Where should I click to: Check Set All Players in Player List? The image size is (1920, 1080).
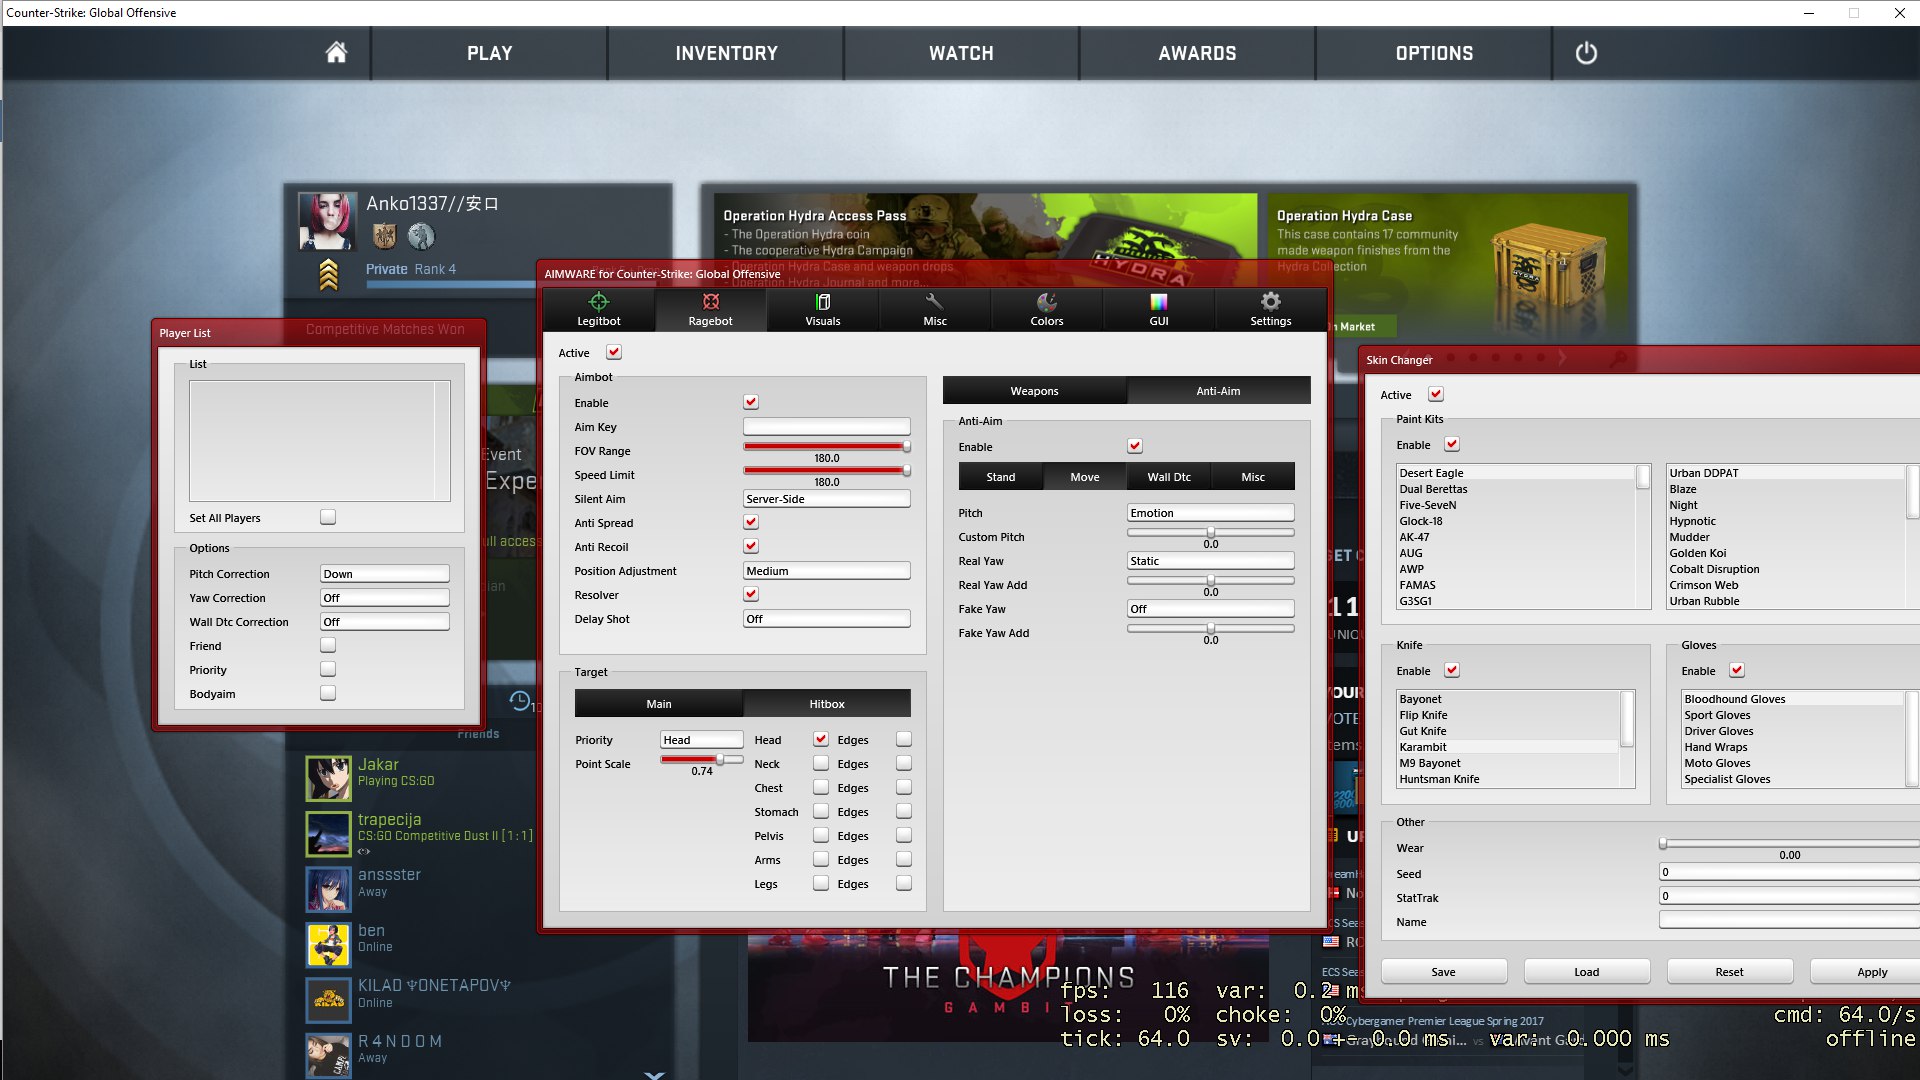tap(328, 517)
